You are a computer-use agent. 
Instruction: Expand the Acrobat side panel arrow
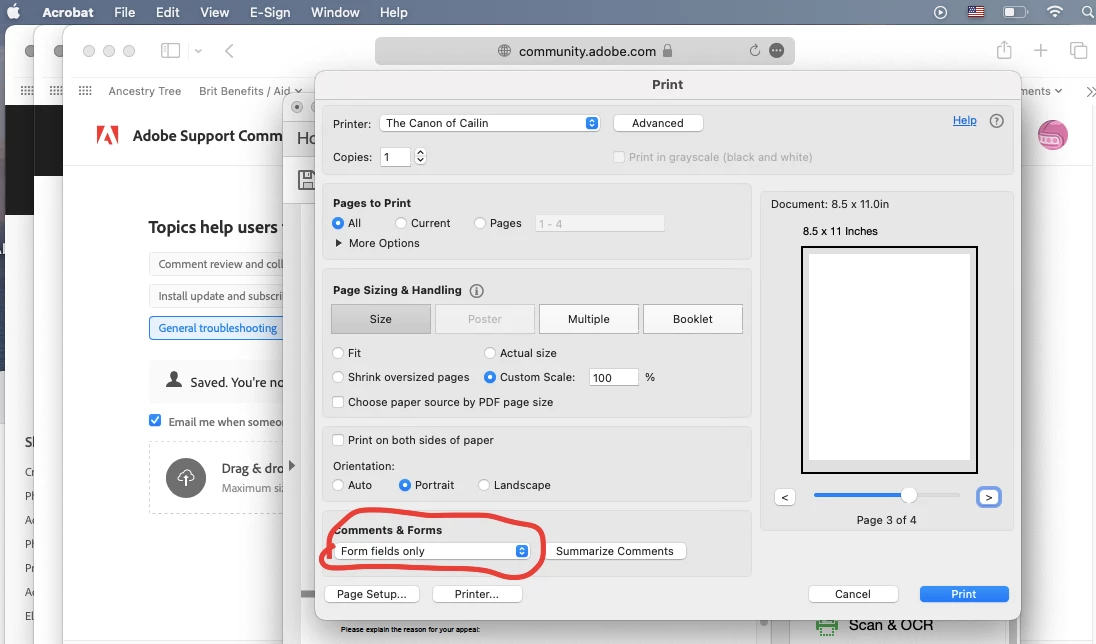[x=292, y=465]
